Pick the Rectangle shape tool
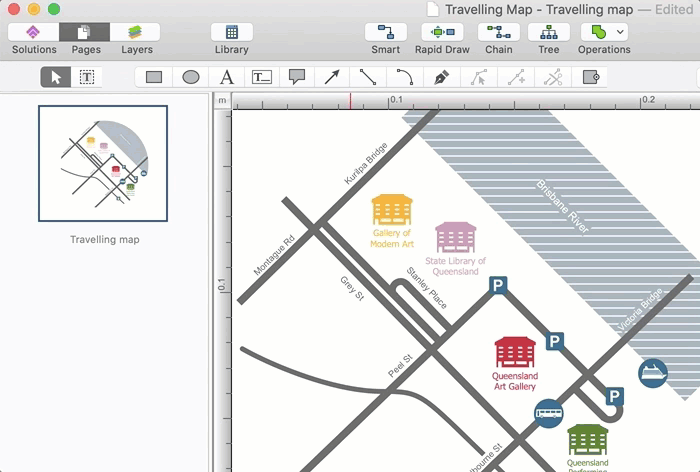Image resolution: width=700 pixels, height=472 pixels. point(154,77)
